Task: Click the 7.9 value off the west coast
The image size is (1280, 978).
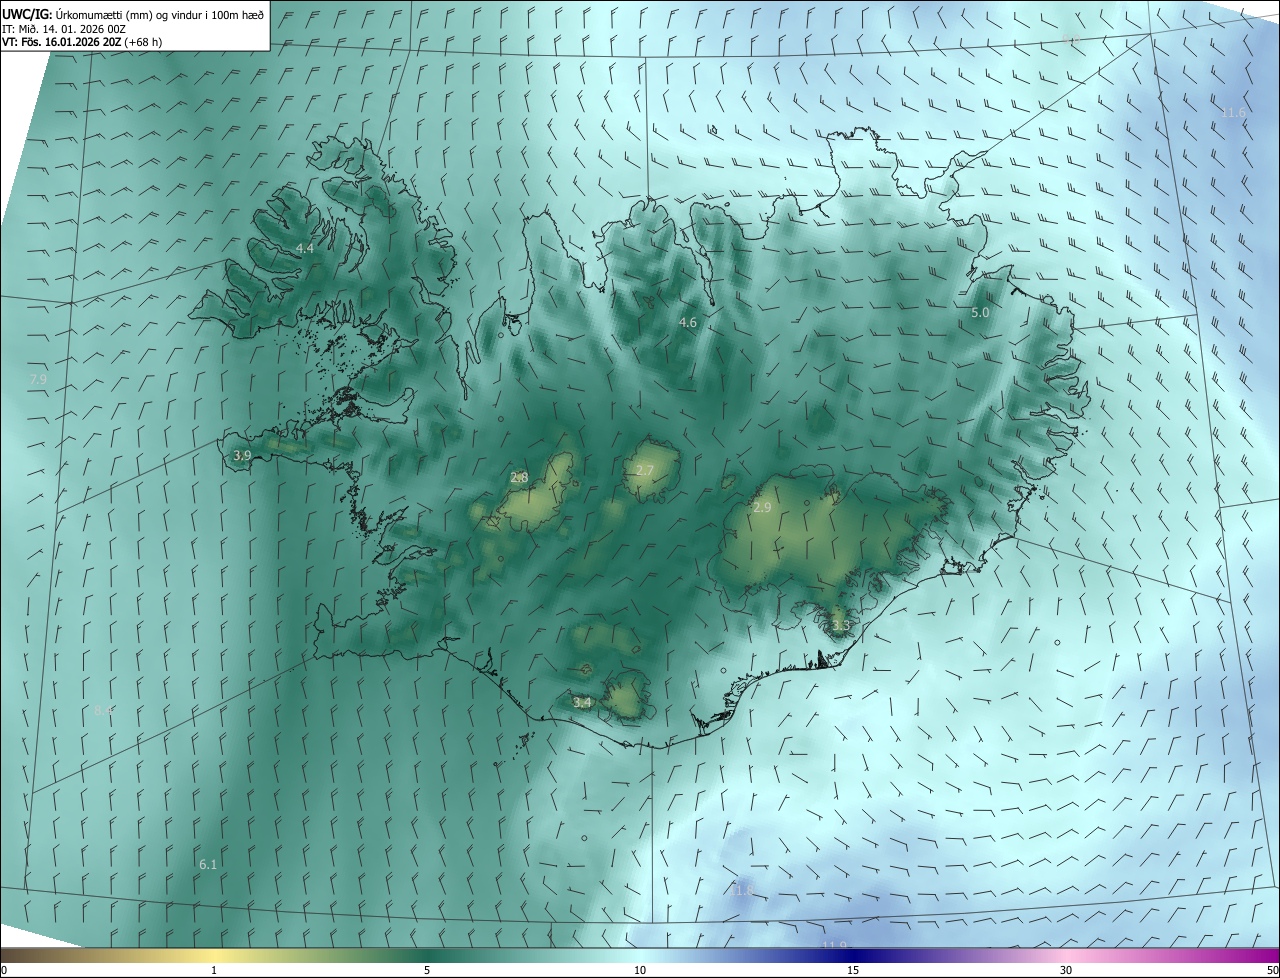Action: pyautogui.click(x=39, y=379)
